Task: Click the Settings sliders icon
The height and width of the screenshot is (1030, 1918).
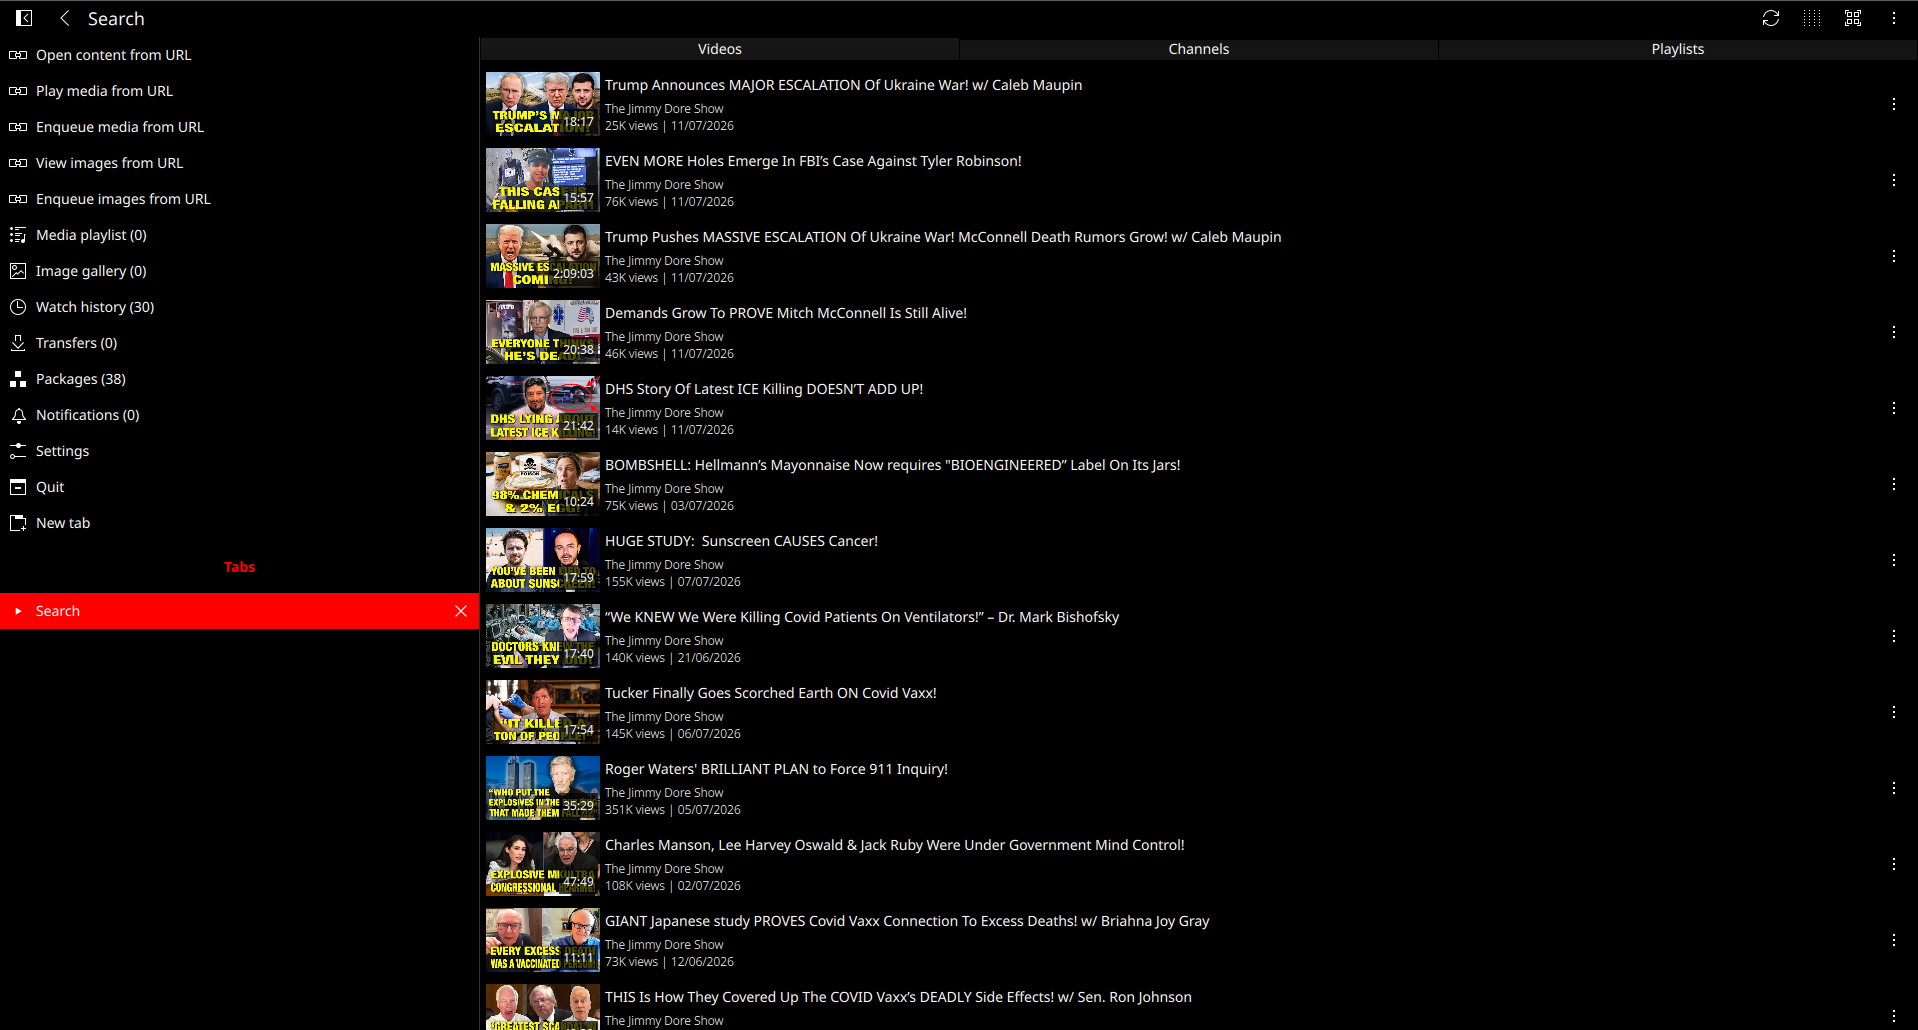Action: (18, 451)
